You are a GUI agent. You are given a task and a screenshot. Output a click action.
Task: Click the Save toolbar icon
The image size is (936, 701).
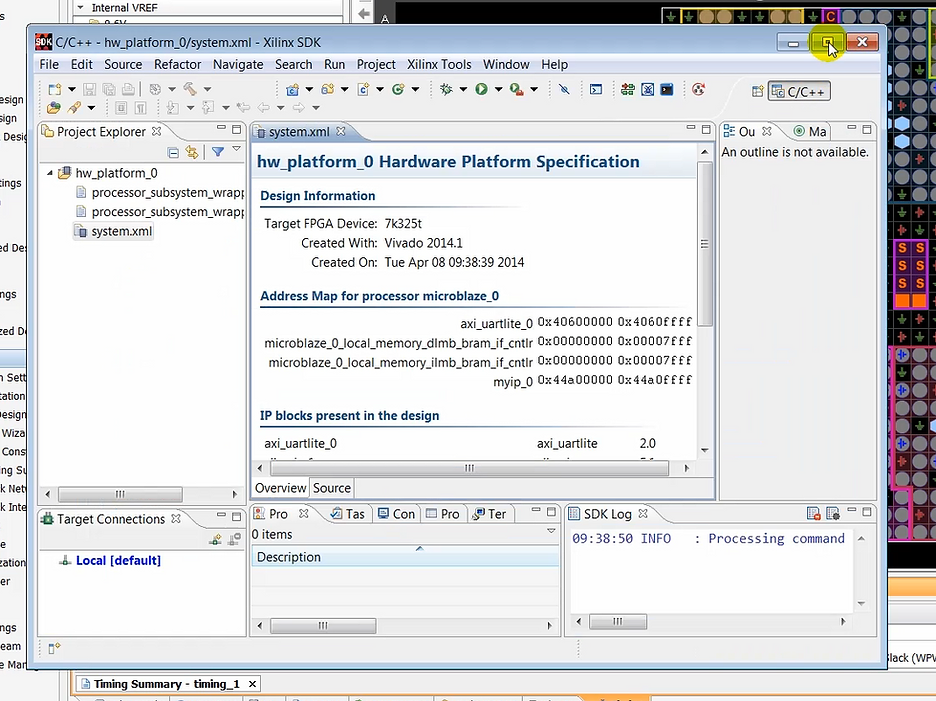[x=90, y=89]
